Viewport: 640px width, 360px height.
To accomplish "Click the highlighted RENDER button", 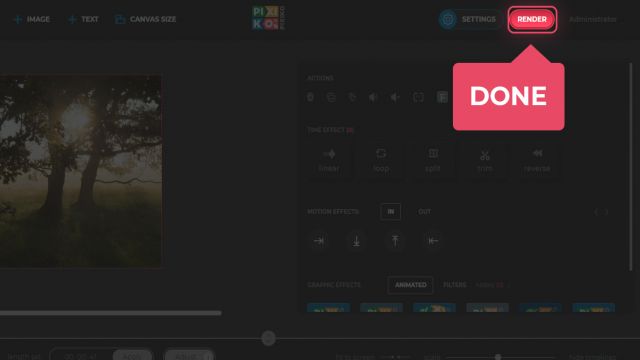I will [532, 19].
